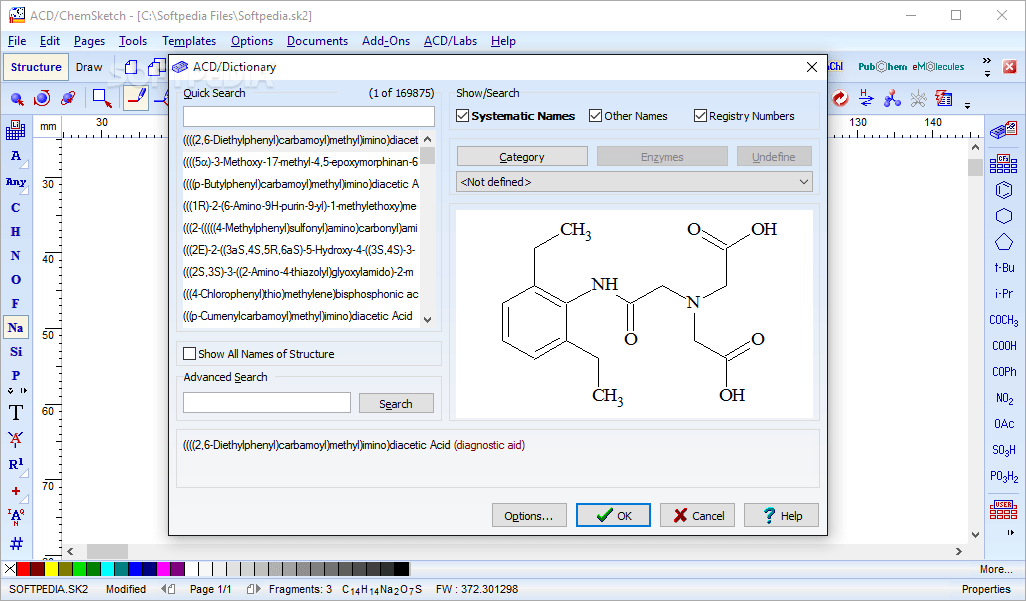Expand the R1 group tool flyout
The height and width of the screenshot is (601, 1026).
pos(25,475)
